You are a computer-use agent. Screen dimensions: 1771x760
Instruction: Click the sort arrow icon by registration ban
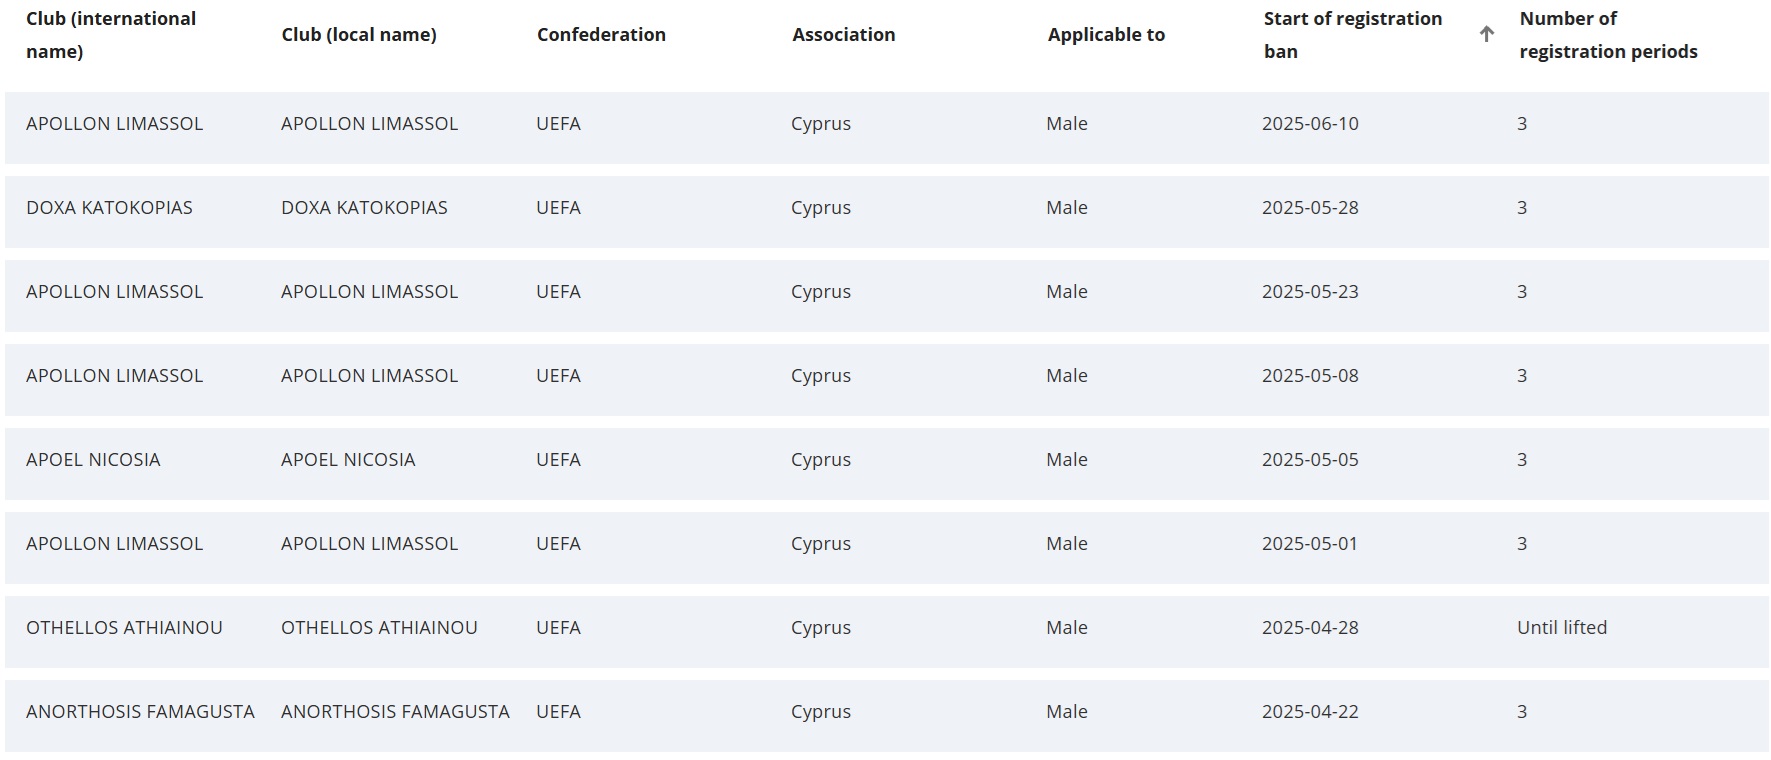tap(1486, 34)
